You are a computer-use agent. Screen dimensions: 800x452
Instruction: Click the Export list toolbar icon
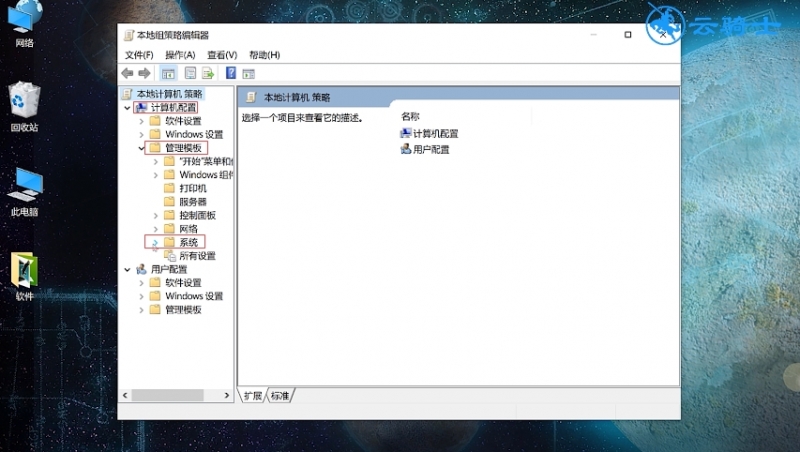tap(208, 73)
